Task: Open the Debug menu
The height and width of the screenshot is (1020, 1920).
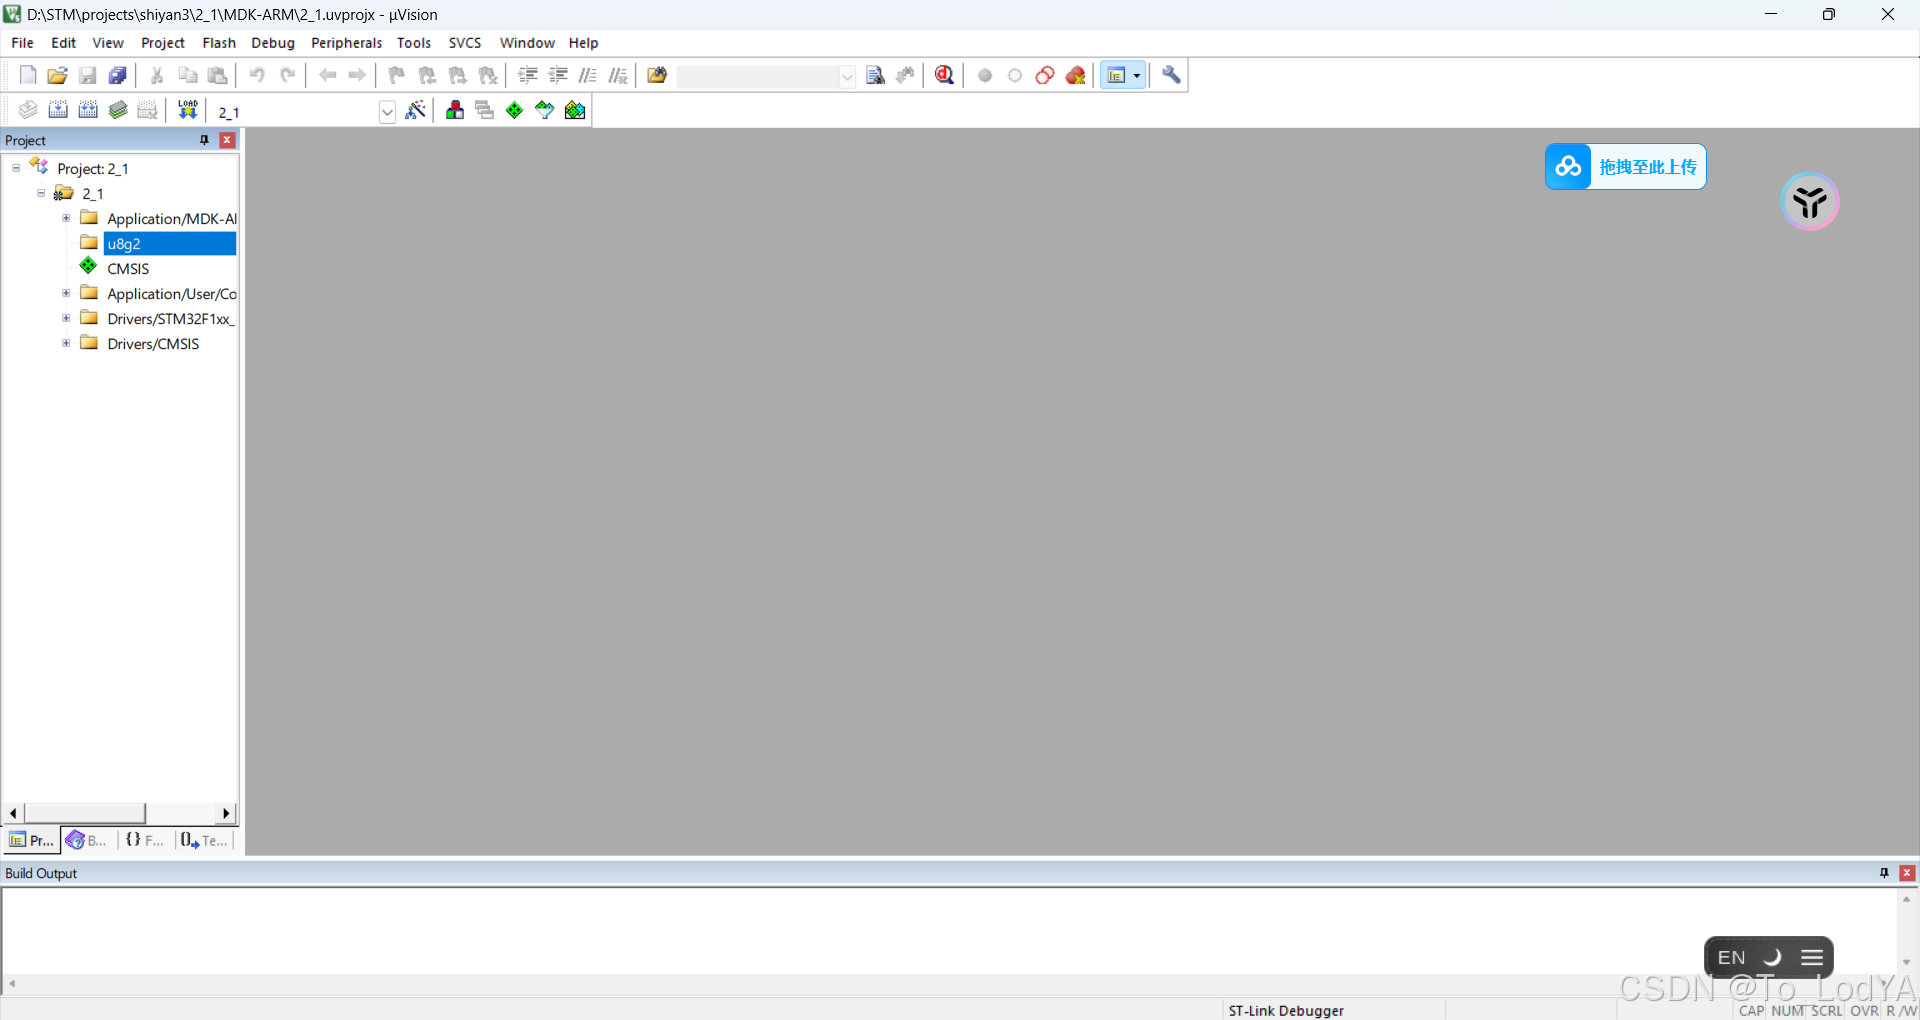Action: coord(273,43)
